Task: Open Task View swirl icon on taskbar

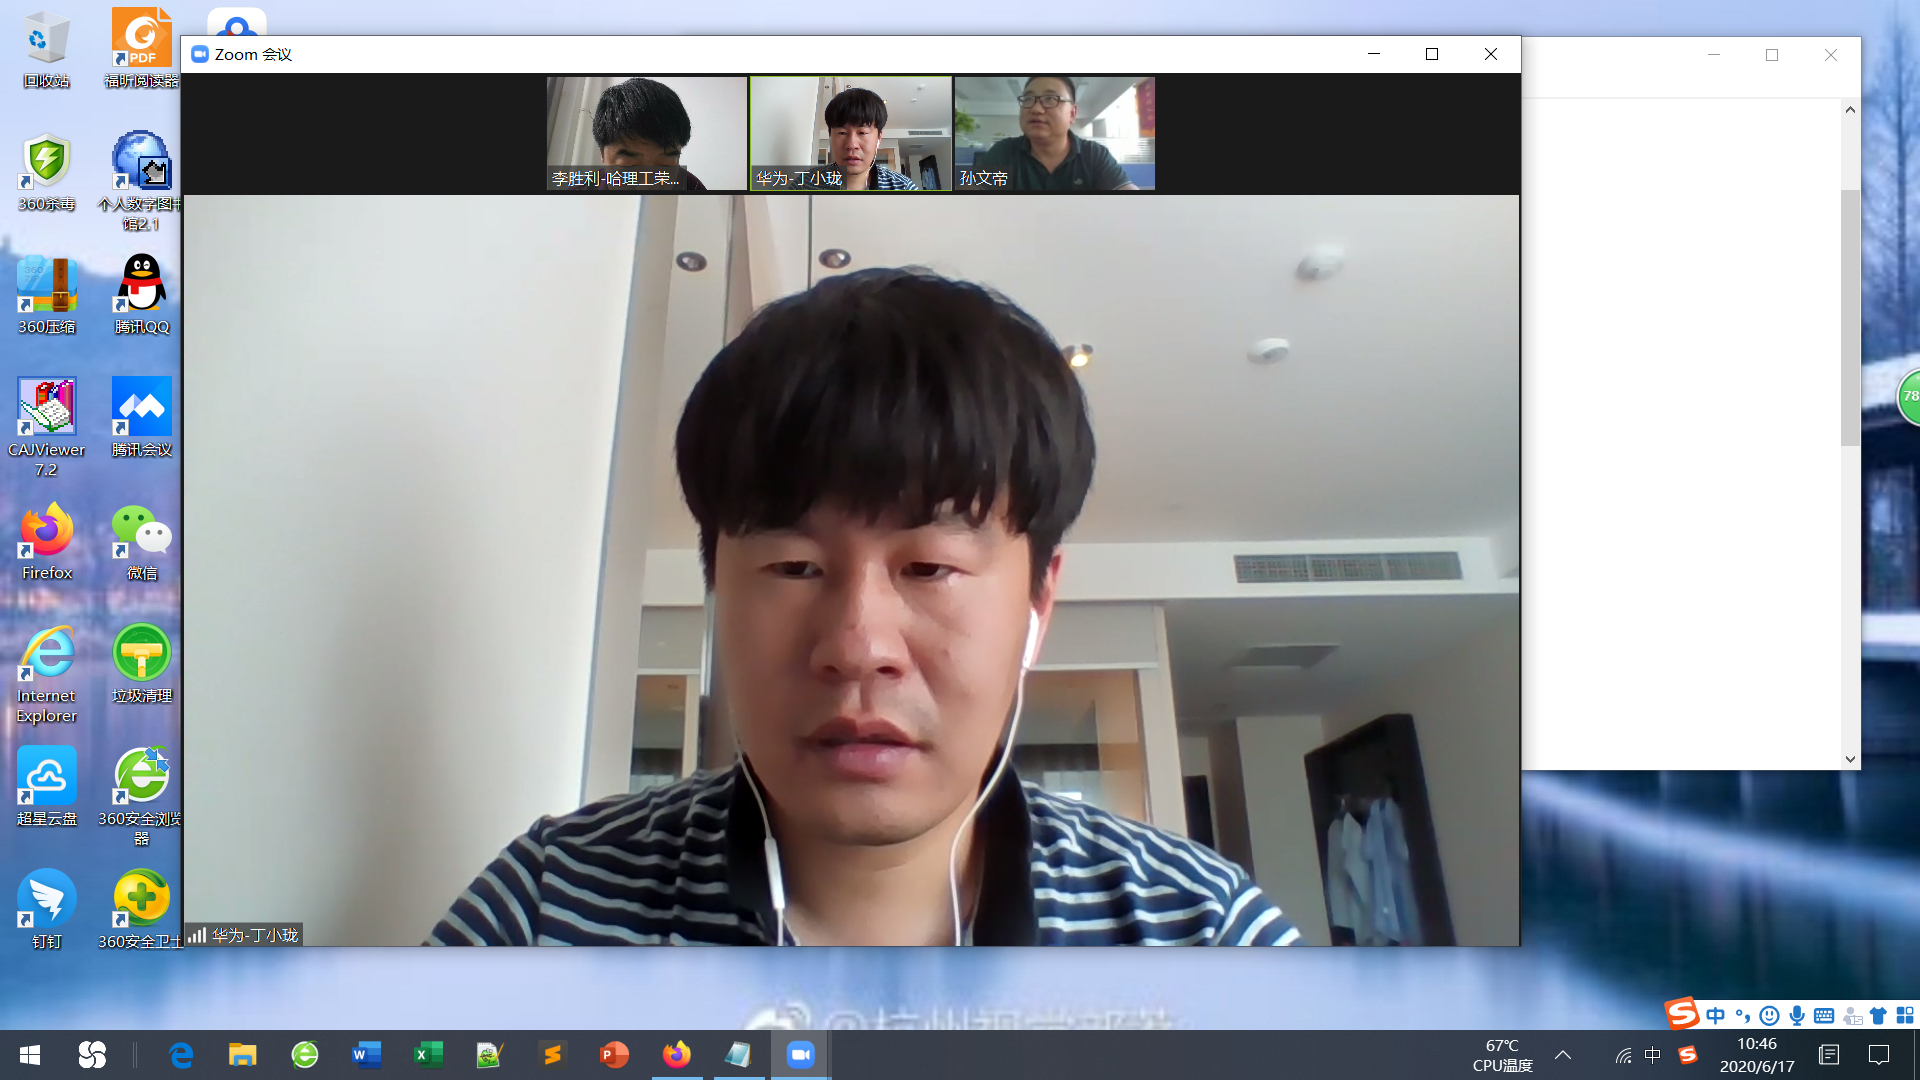Action: click(x=92, y=1055)
